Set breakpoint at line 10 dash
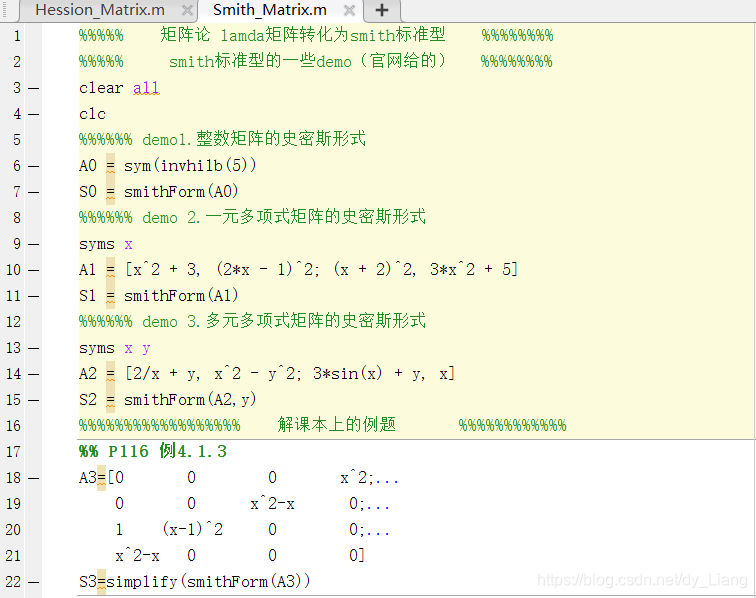The height and width of the screenshot is (598, 756). [33, 270]
